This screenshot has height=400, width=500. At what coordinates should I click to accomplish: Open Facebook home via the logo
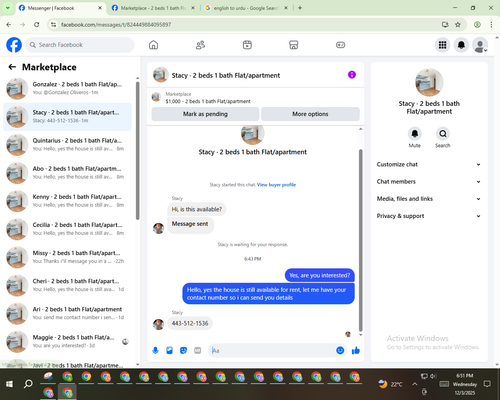[14, 45]
